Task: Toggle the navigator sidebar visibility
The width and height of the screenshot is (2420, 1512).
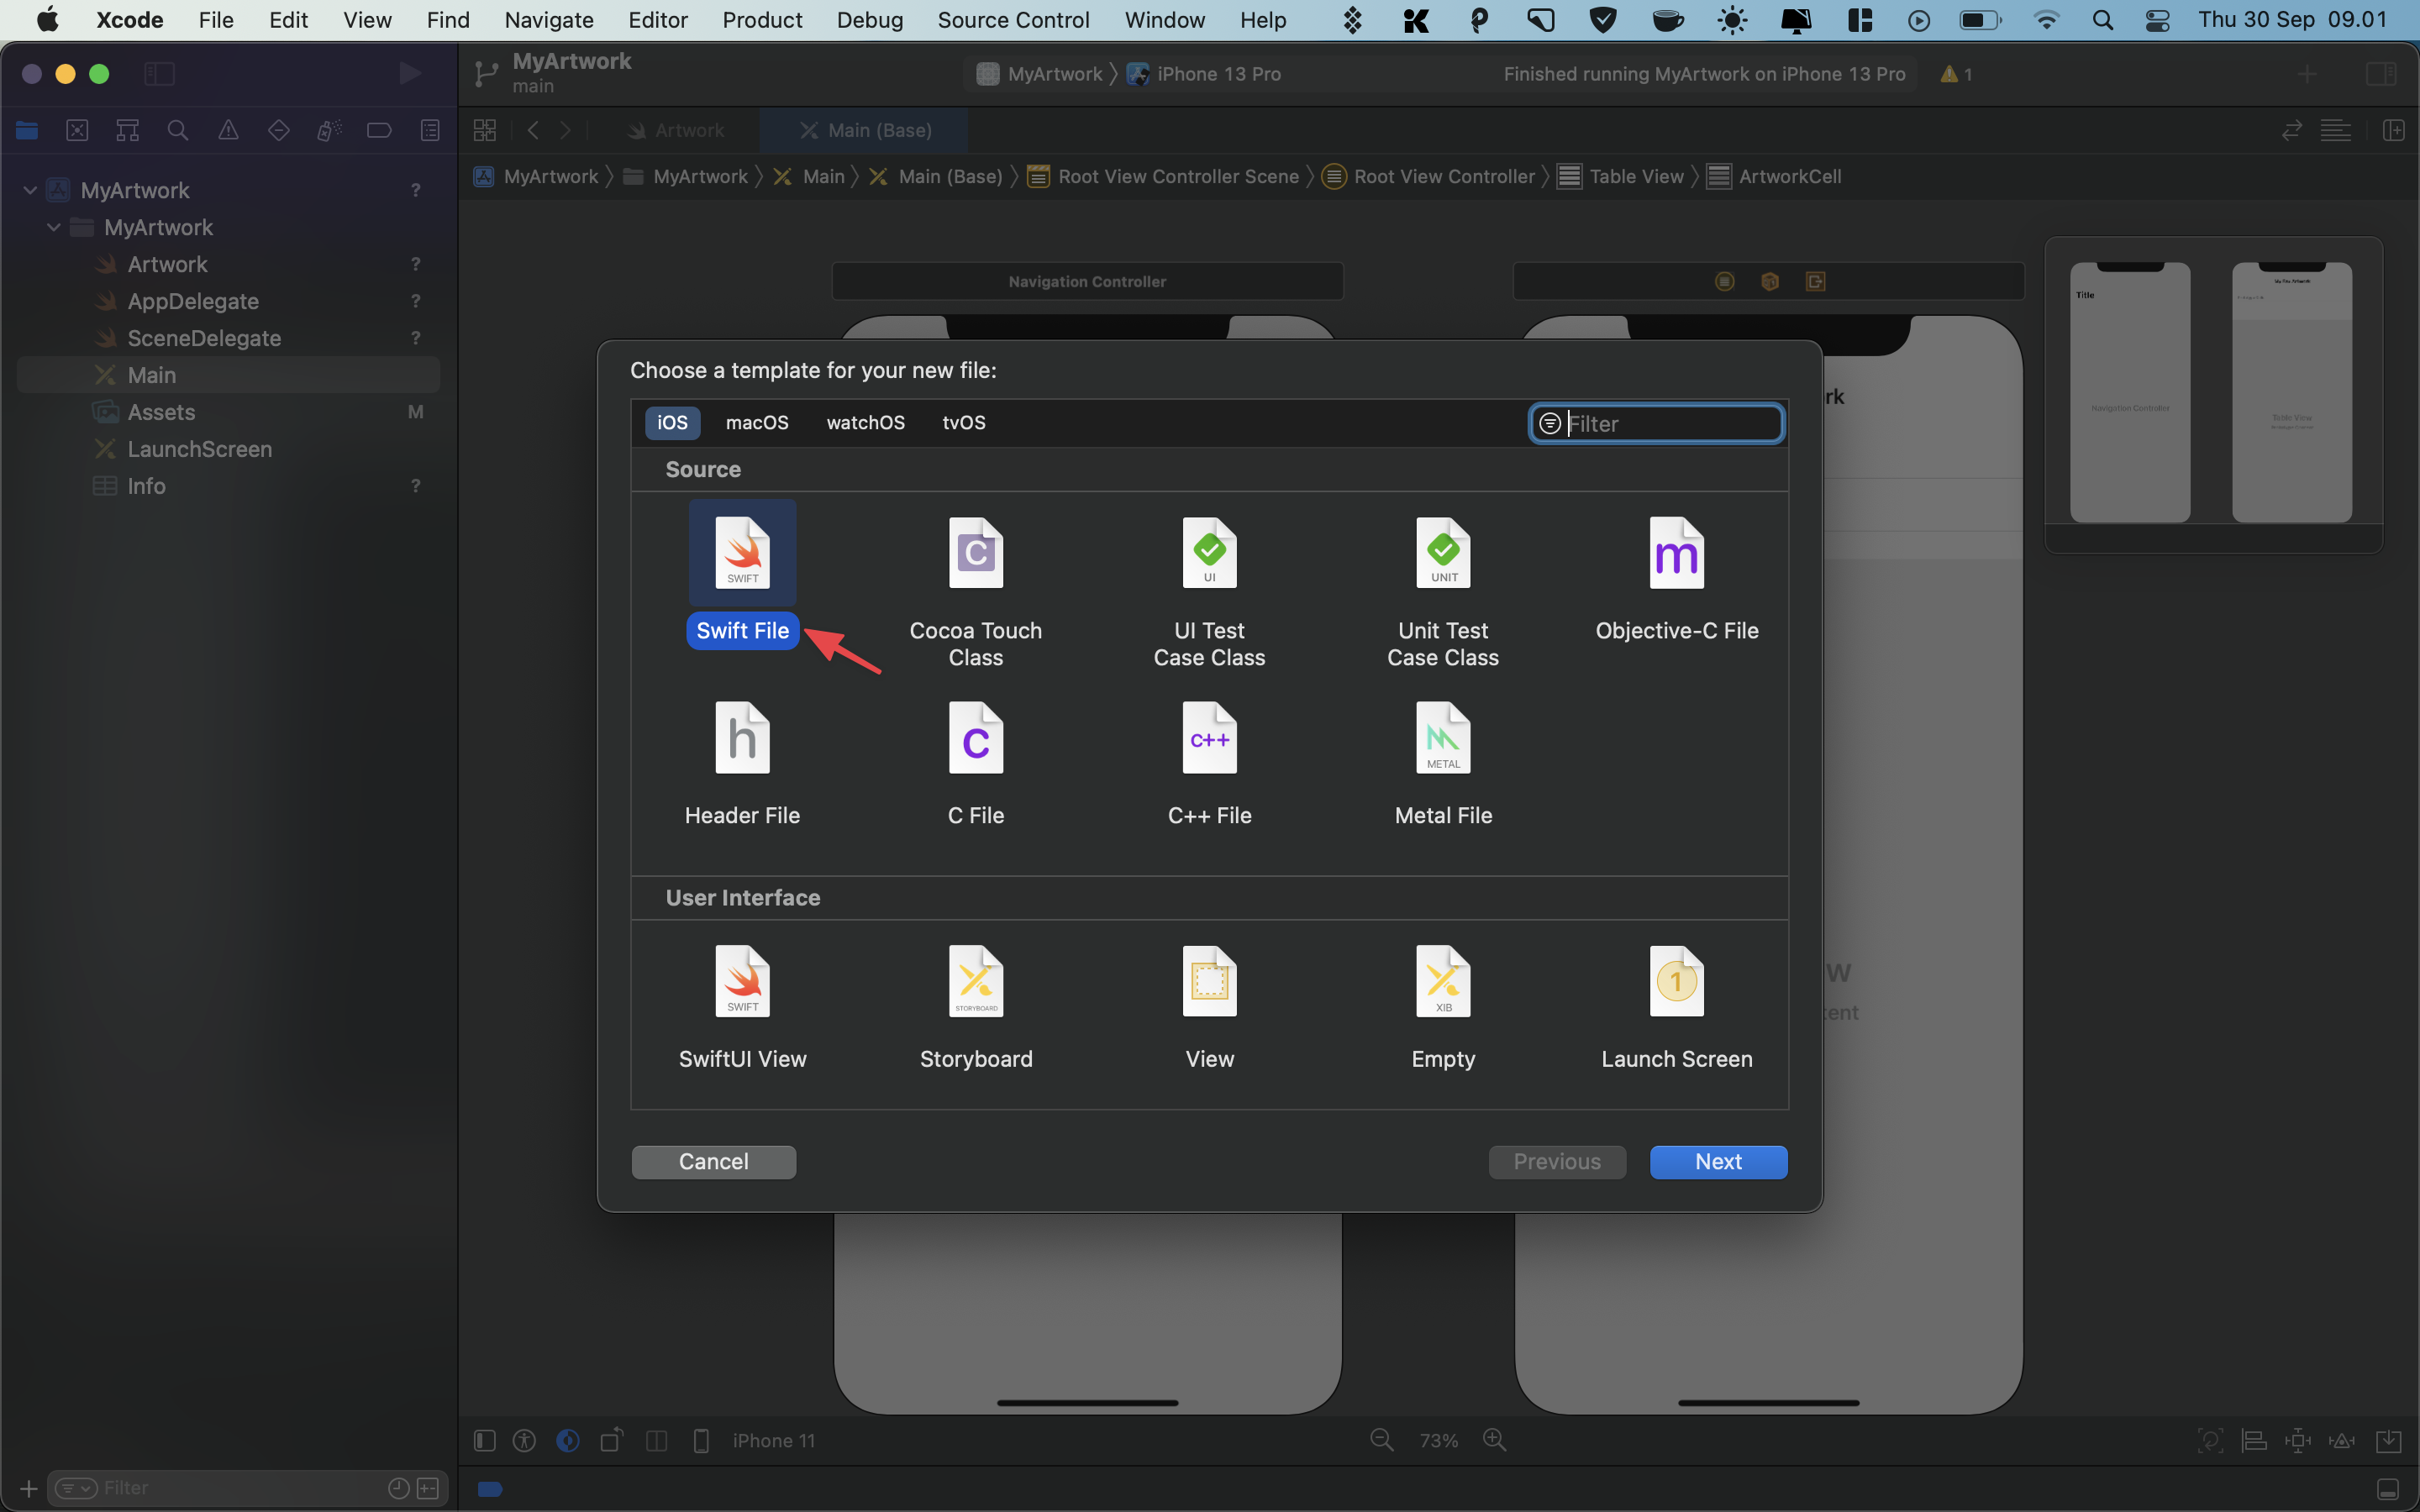Action: 159,73
